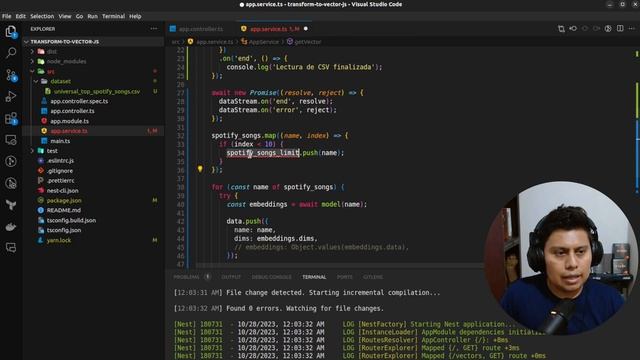
Task: Expand the test folder
Action: pos(52,151)
